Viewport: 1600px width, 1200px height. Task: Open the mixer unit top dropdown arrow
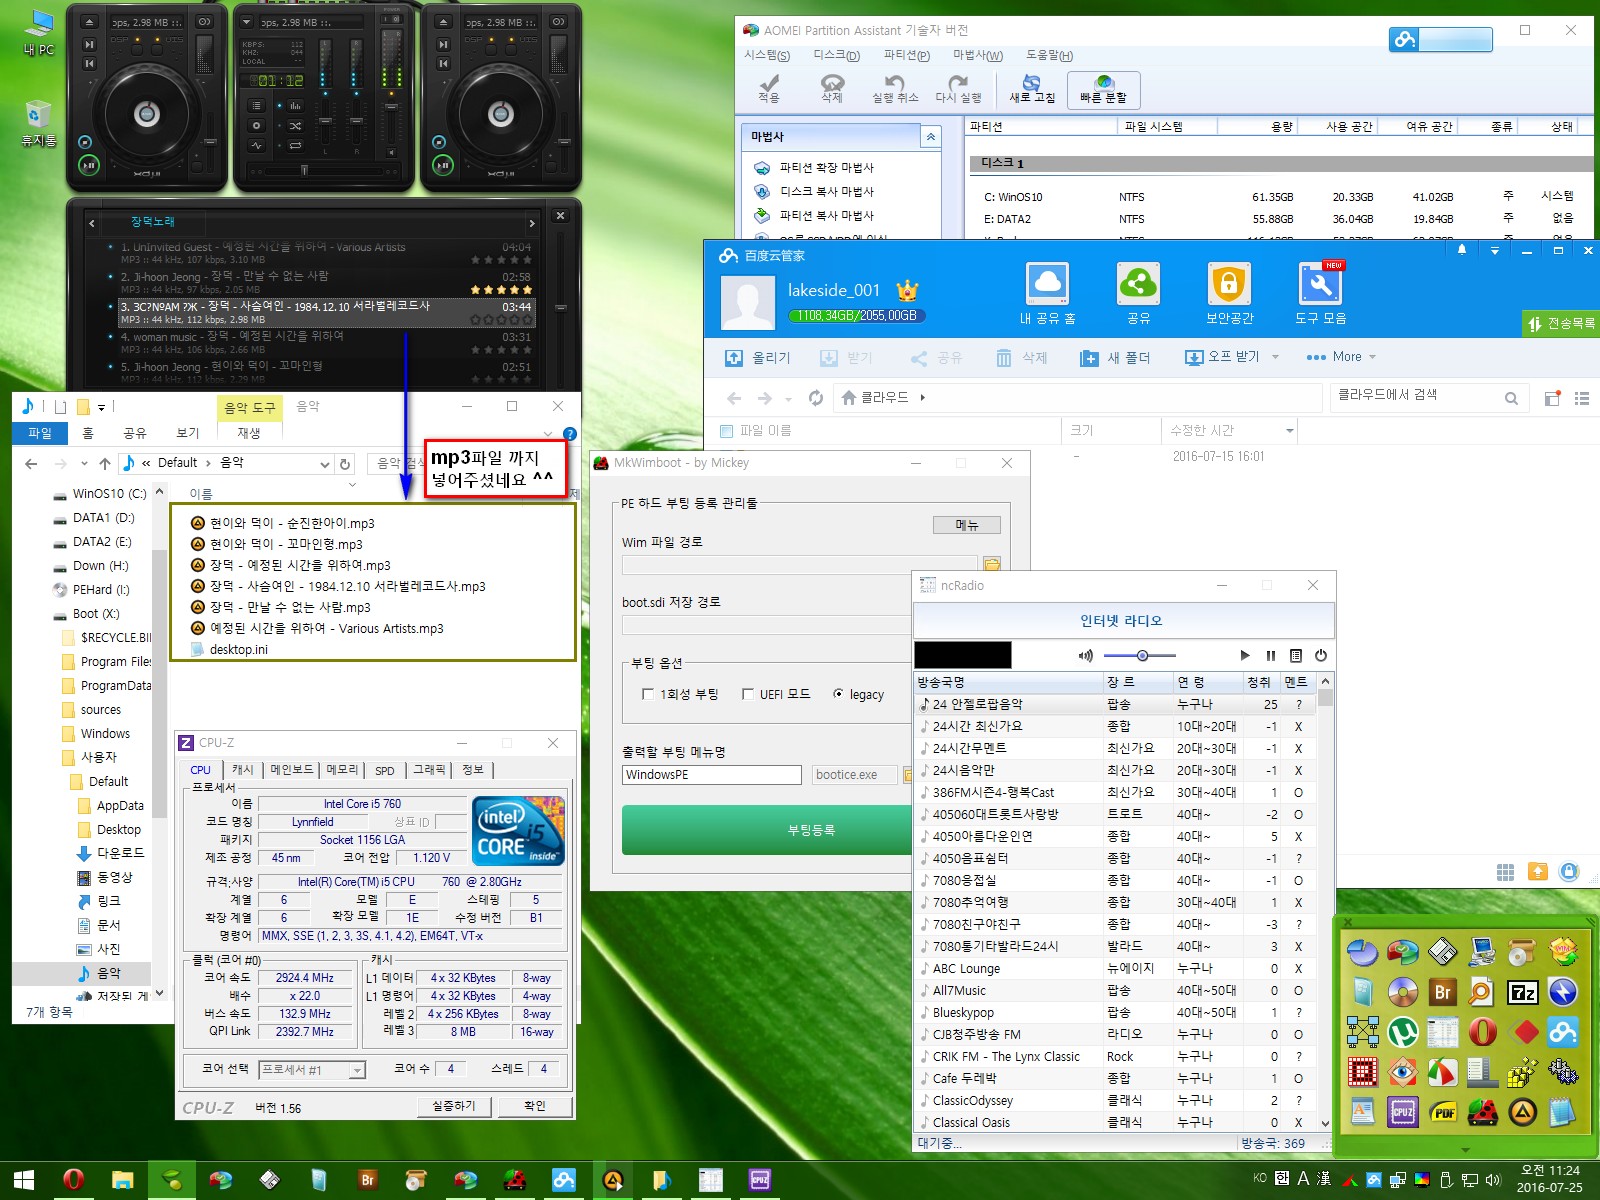246,21
